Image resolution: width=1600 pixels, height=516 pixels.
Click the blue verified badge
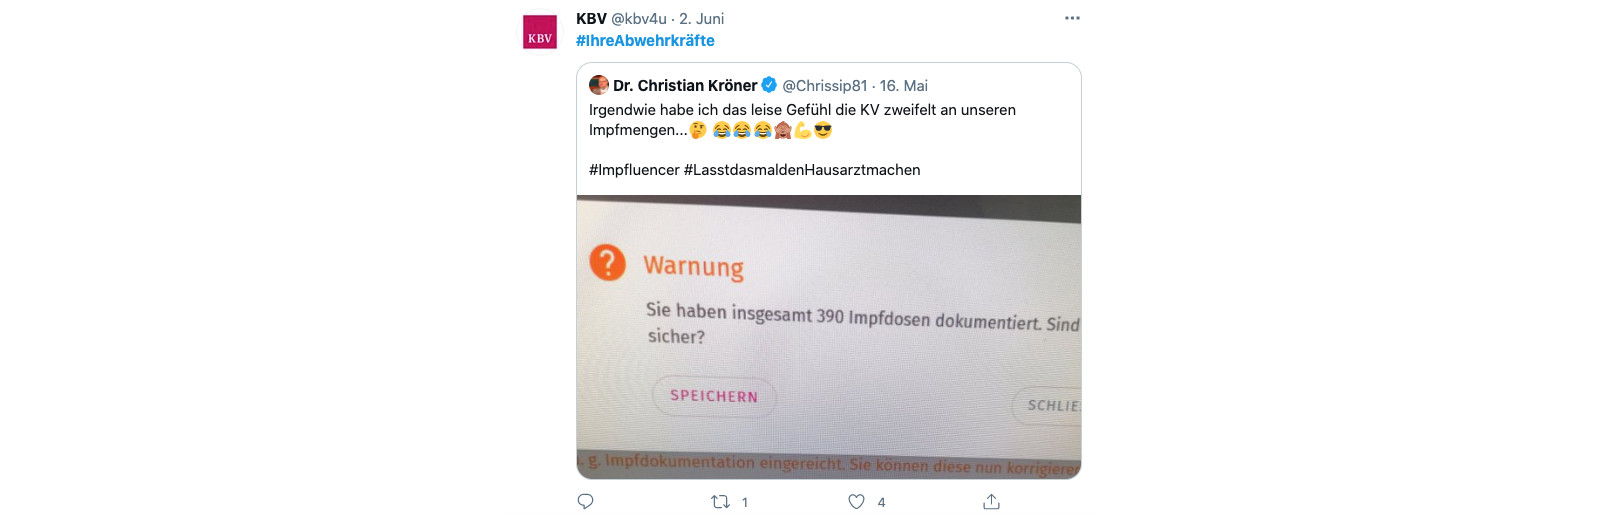[769, 85]
